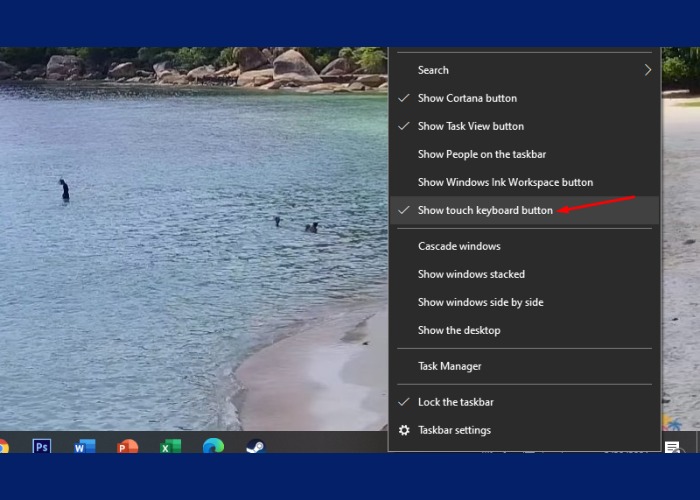Click the Action Center notification icon
700x500 pixels.
672,447
